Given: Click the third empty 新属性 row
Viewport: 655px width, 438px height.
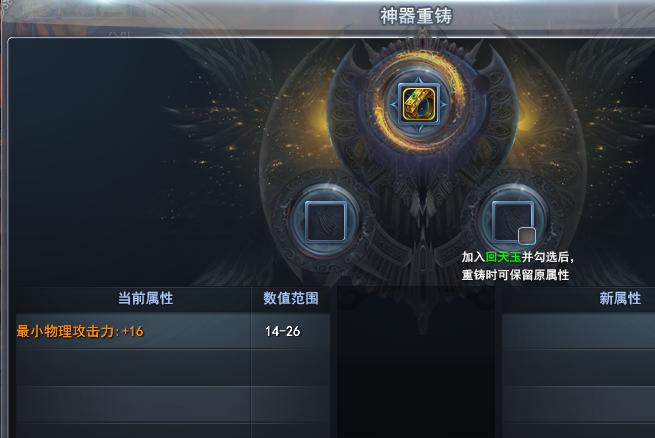Looking at the screenshot, I should [x=579, y=405].
